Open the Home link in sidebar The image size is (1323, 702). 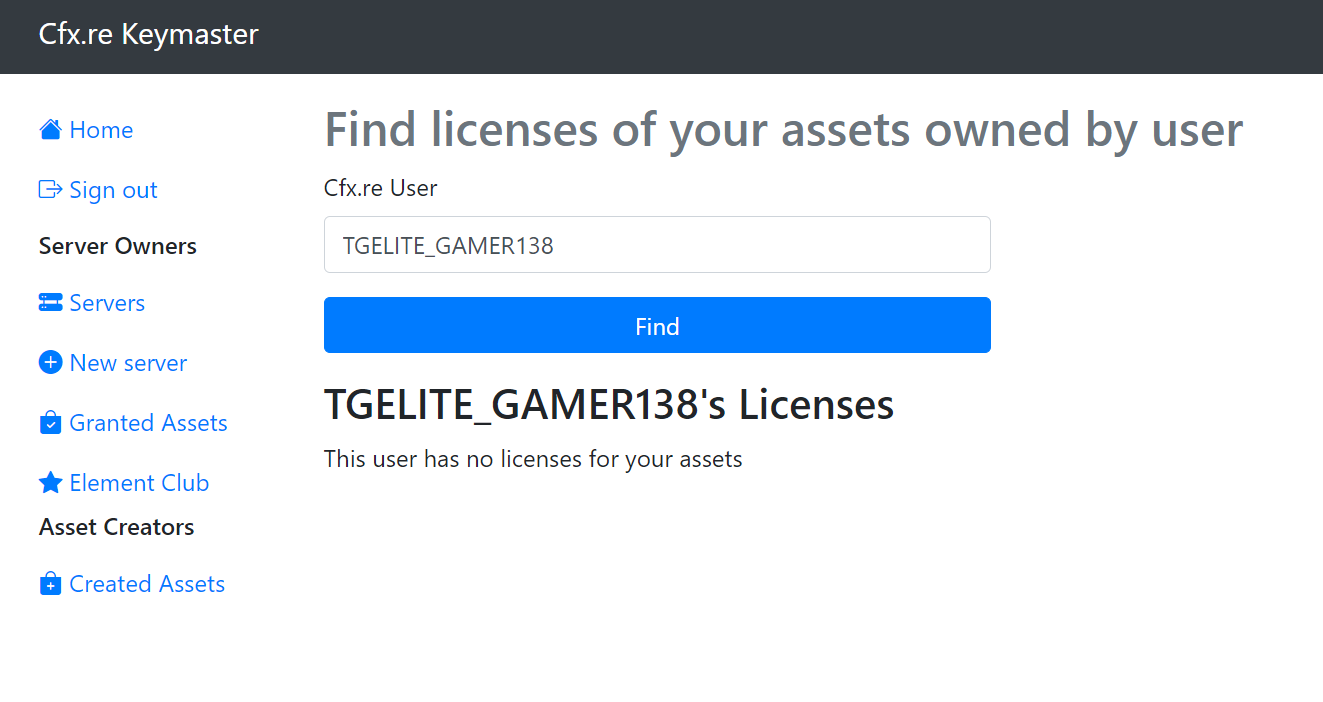coord(101,130)
